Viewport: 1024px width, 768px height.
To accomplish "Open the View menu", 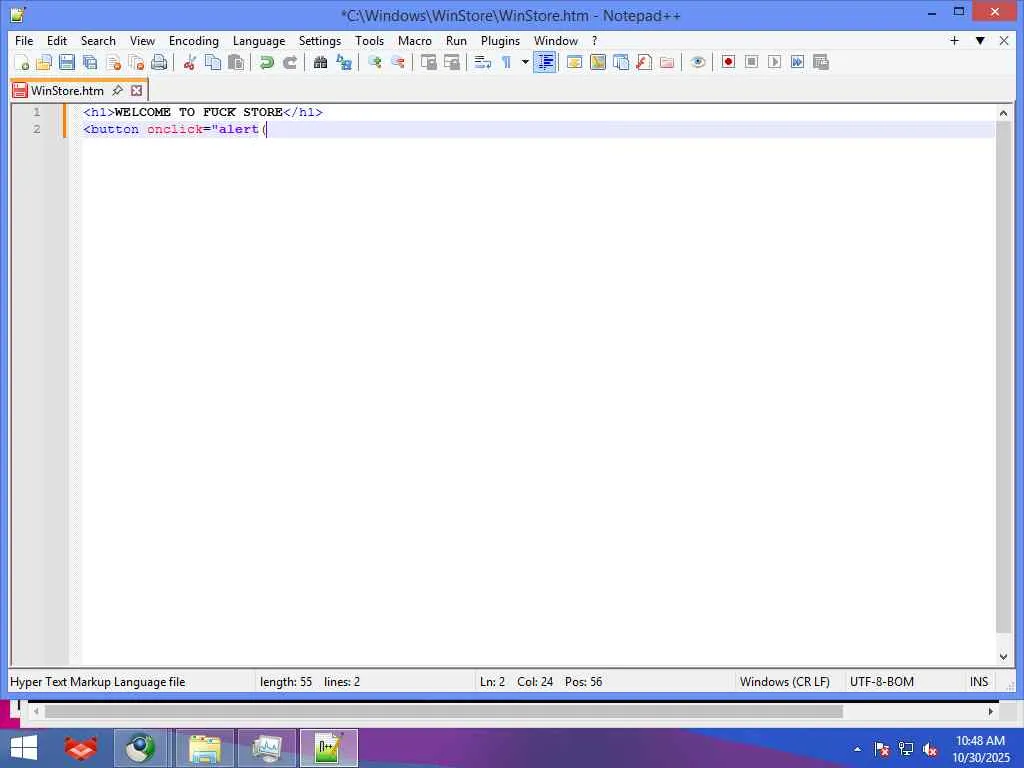I will point(142,40).
